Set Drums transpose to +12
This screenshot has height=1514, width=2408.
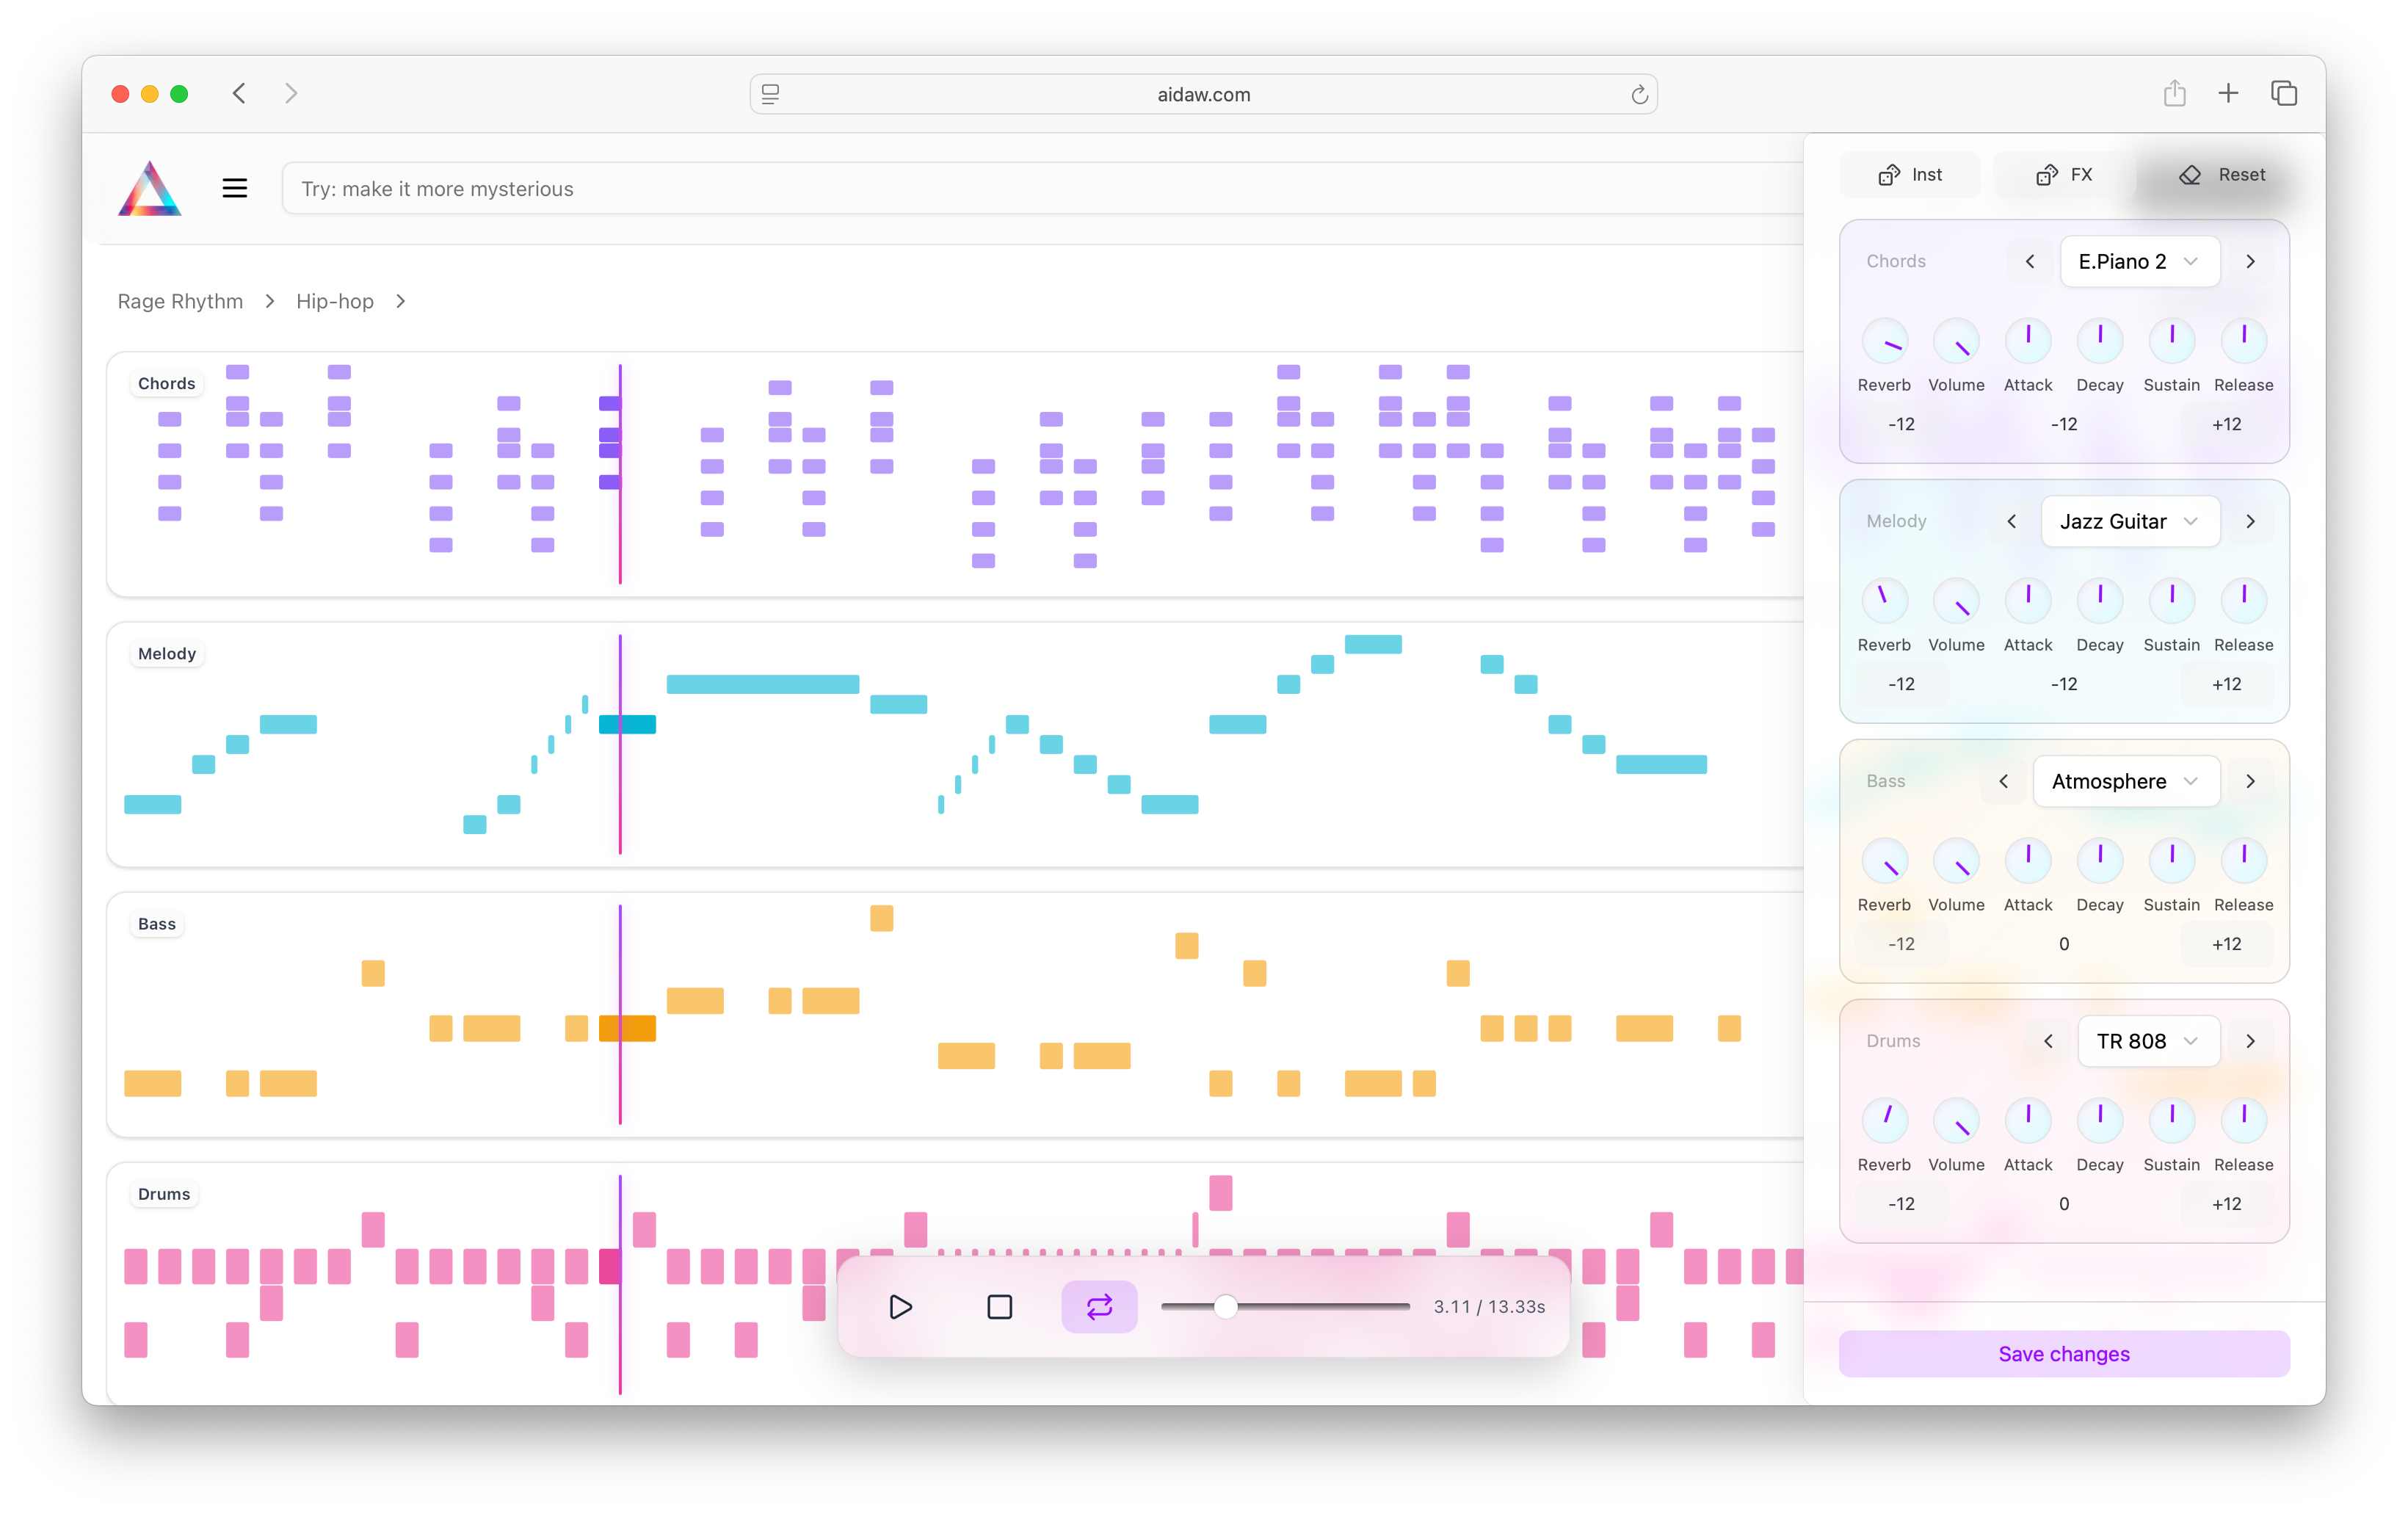[2226, 1204]
